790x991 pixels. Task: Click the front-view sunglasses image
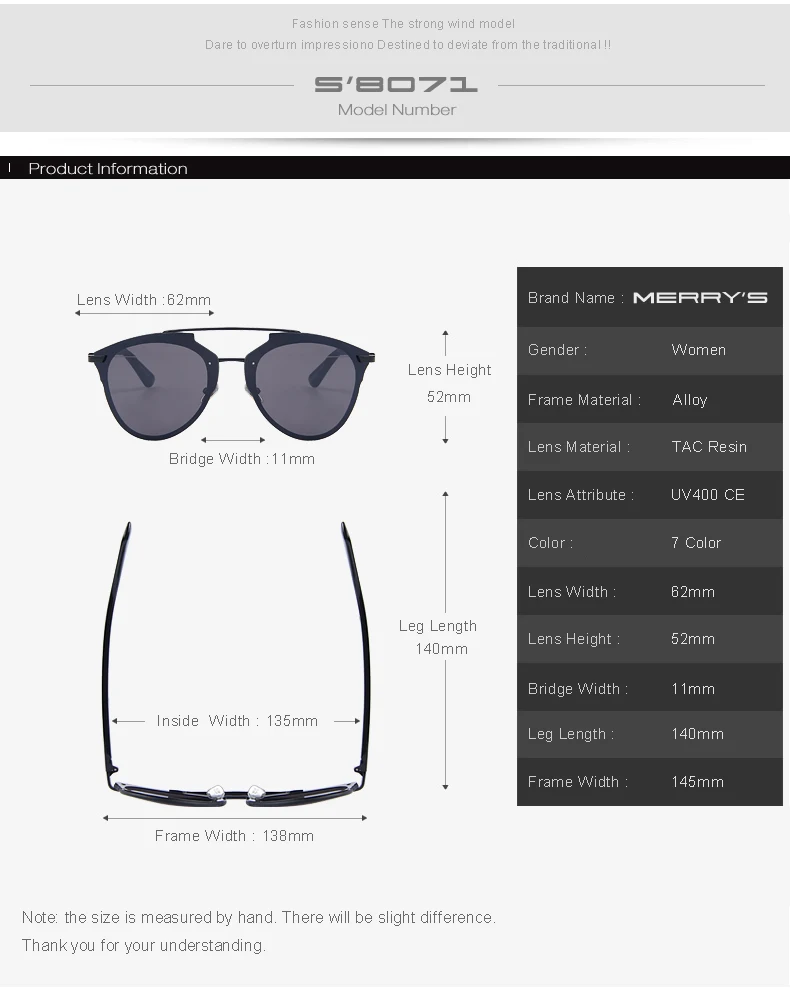[x=231, y=383]
